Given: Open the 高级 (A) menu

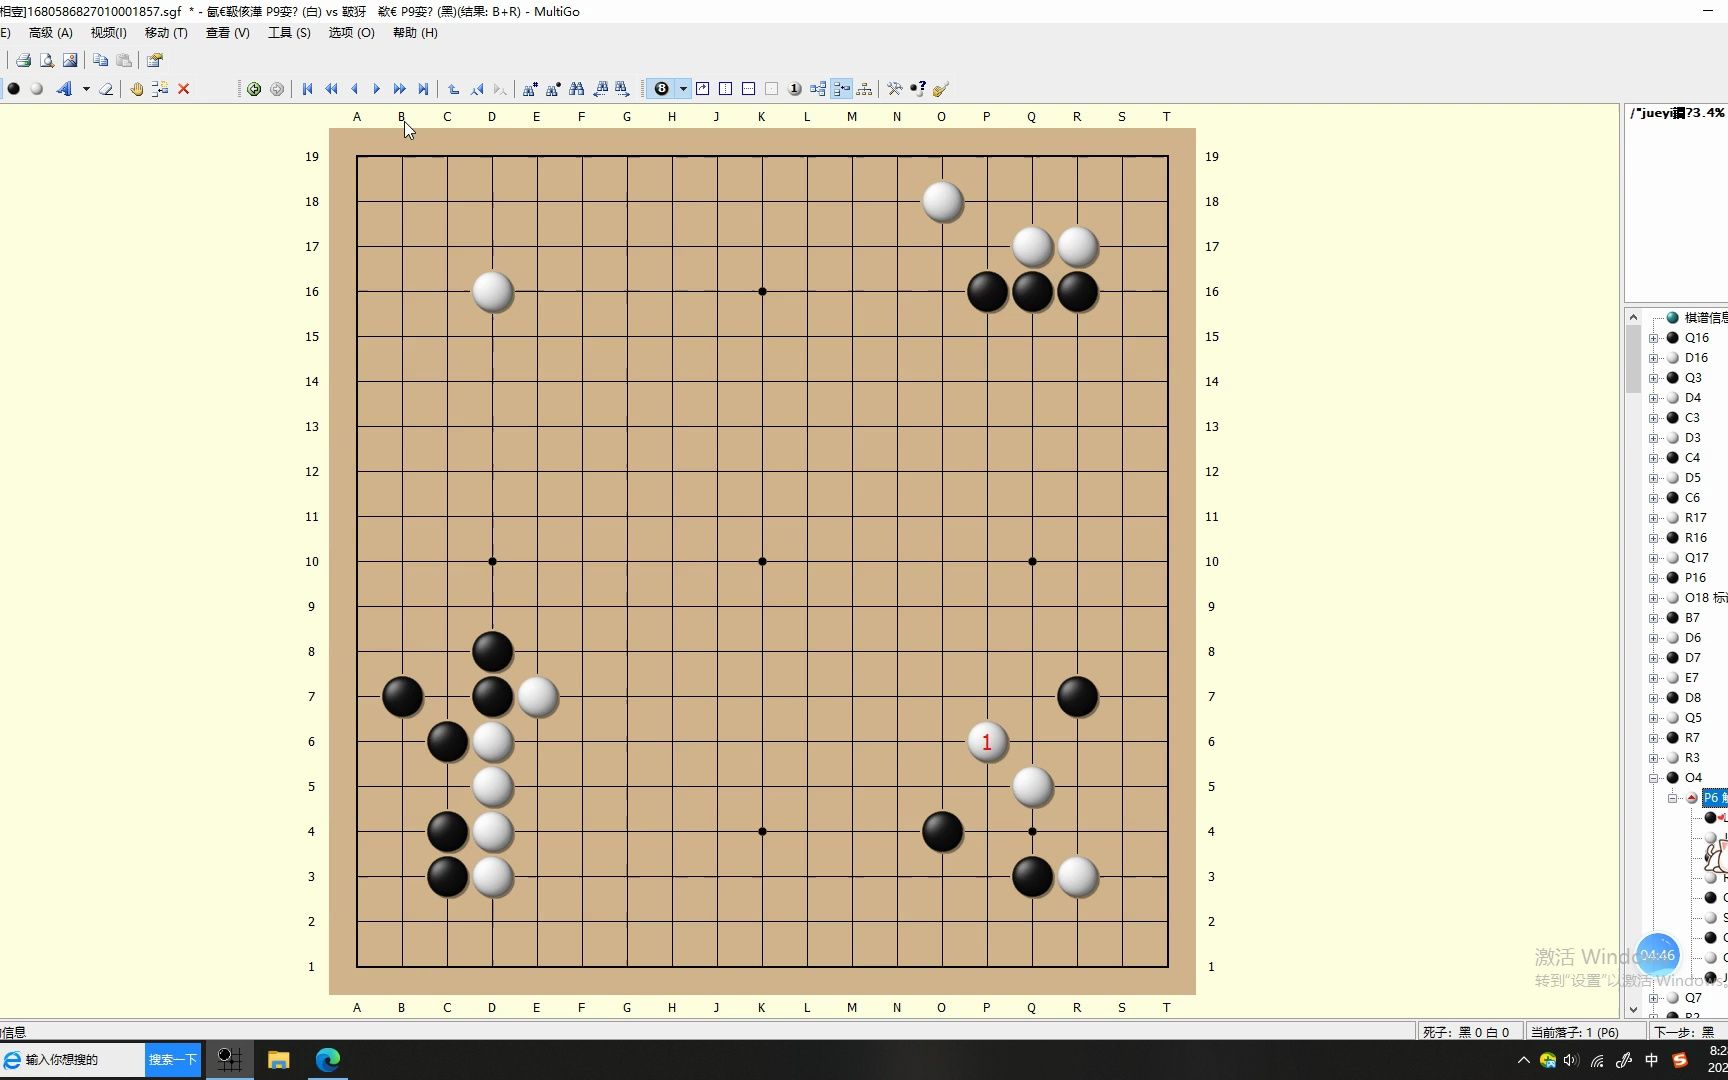Looking at the screenshot, I should 51,33.
